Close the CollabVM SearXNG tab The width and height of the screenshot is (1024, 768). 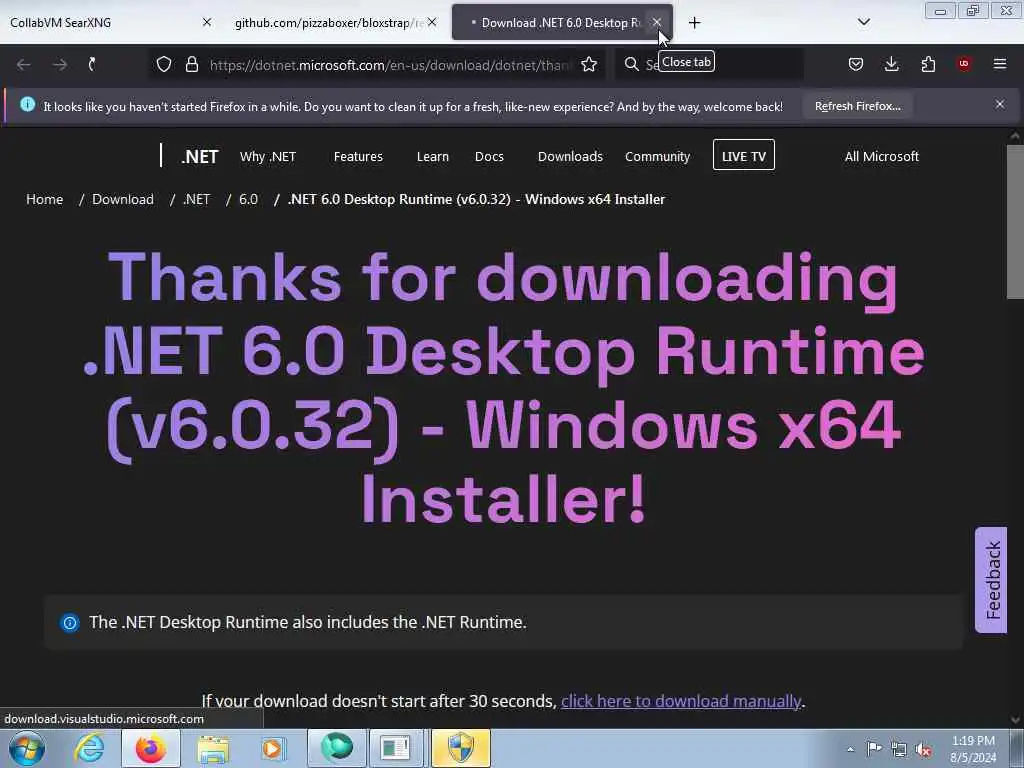pyautogui.click(x=207, y=22)
